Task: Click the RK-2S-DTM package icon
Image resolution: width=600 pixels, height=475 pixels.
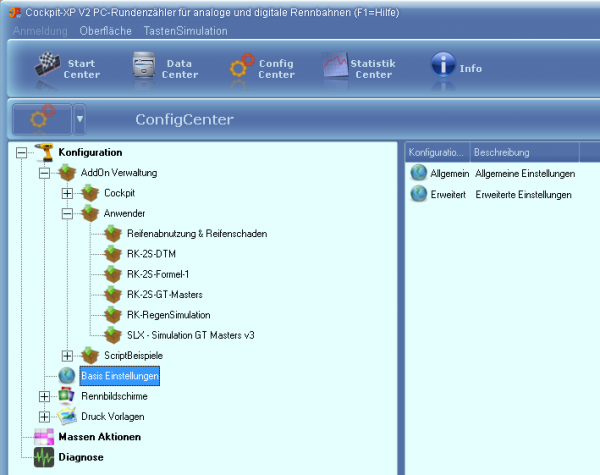Action: pos(113,254)
